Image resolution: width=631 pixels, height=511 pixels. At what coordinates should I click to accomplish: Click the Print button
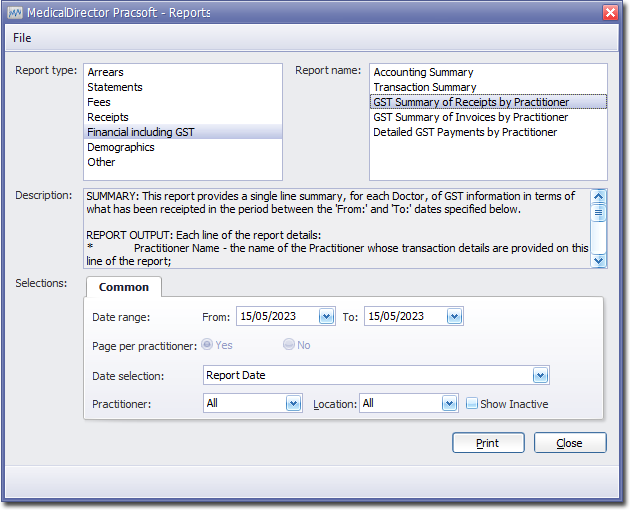pos(488,443)
